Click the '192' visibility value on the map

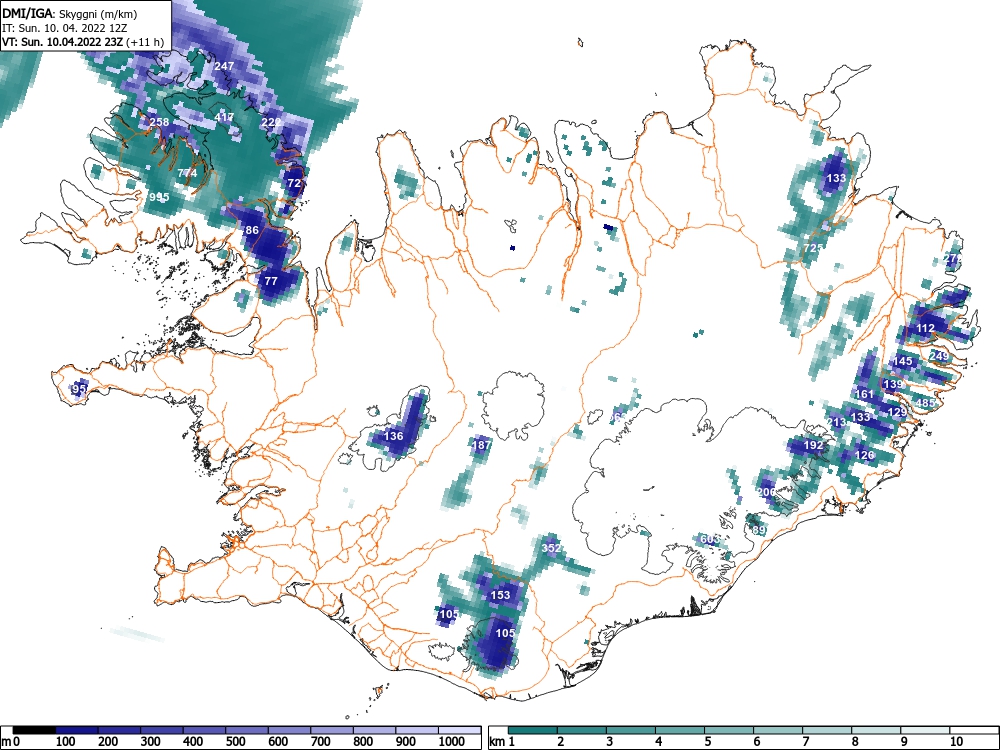coord(813,445)
